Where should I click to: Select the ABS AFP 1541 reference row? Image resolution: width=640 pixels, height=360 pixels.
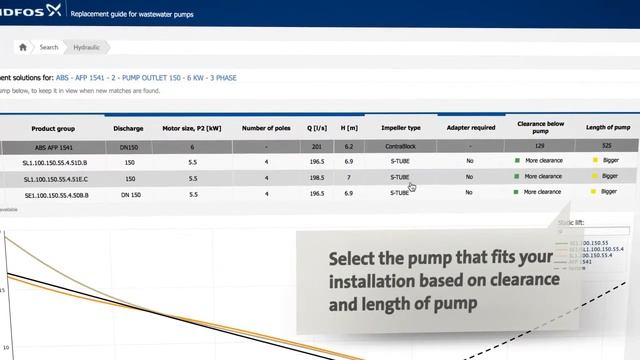319,147
